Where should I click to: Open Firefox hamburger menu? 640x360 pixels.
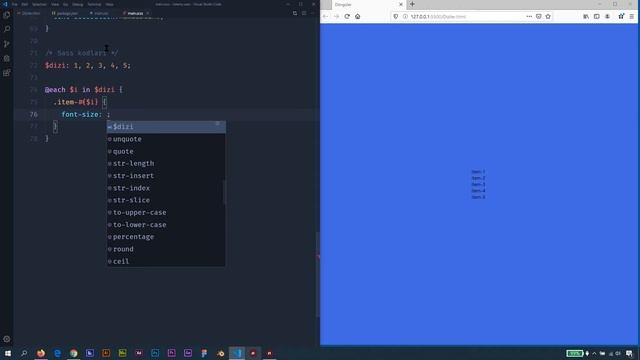(x=632, y=16)
